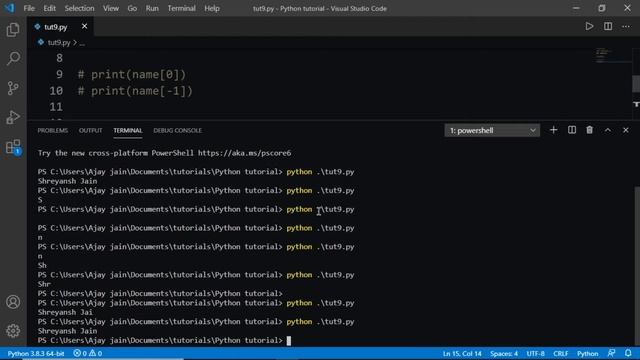Open the Help menu
Viewport: 640px width, 360px height.
point(212,8)
